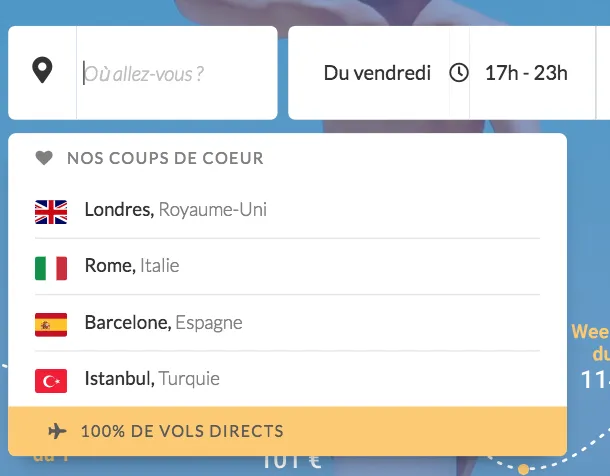Open the 'Du vendredi' departure day selector

tap(376, 73)
